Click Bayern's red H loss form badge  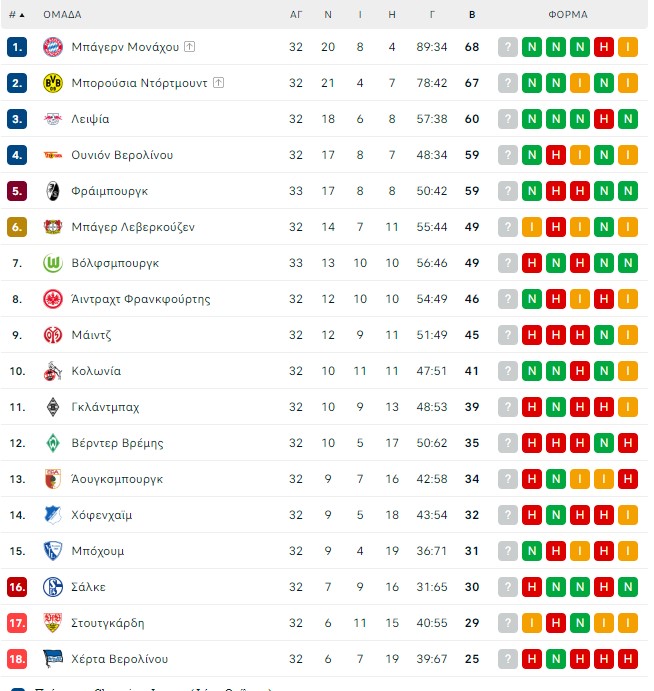pos(603,47)
